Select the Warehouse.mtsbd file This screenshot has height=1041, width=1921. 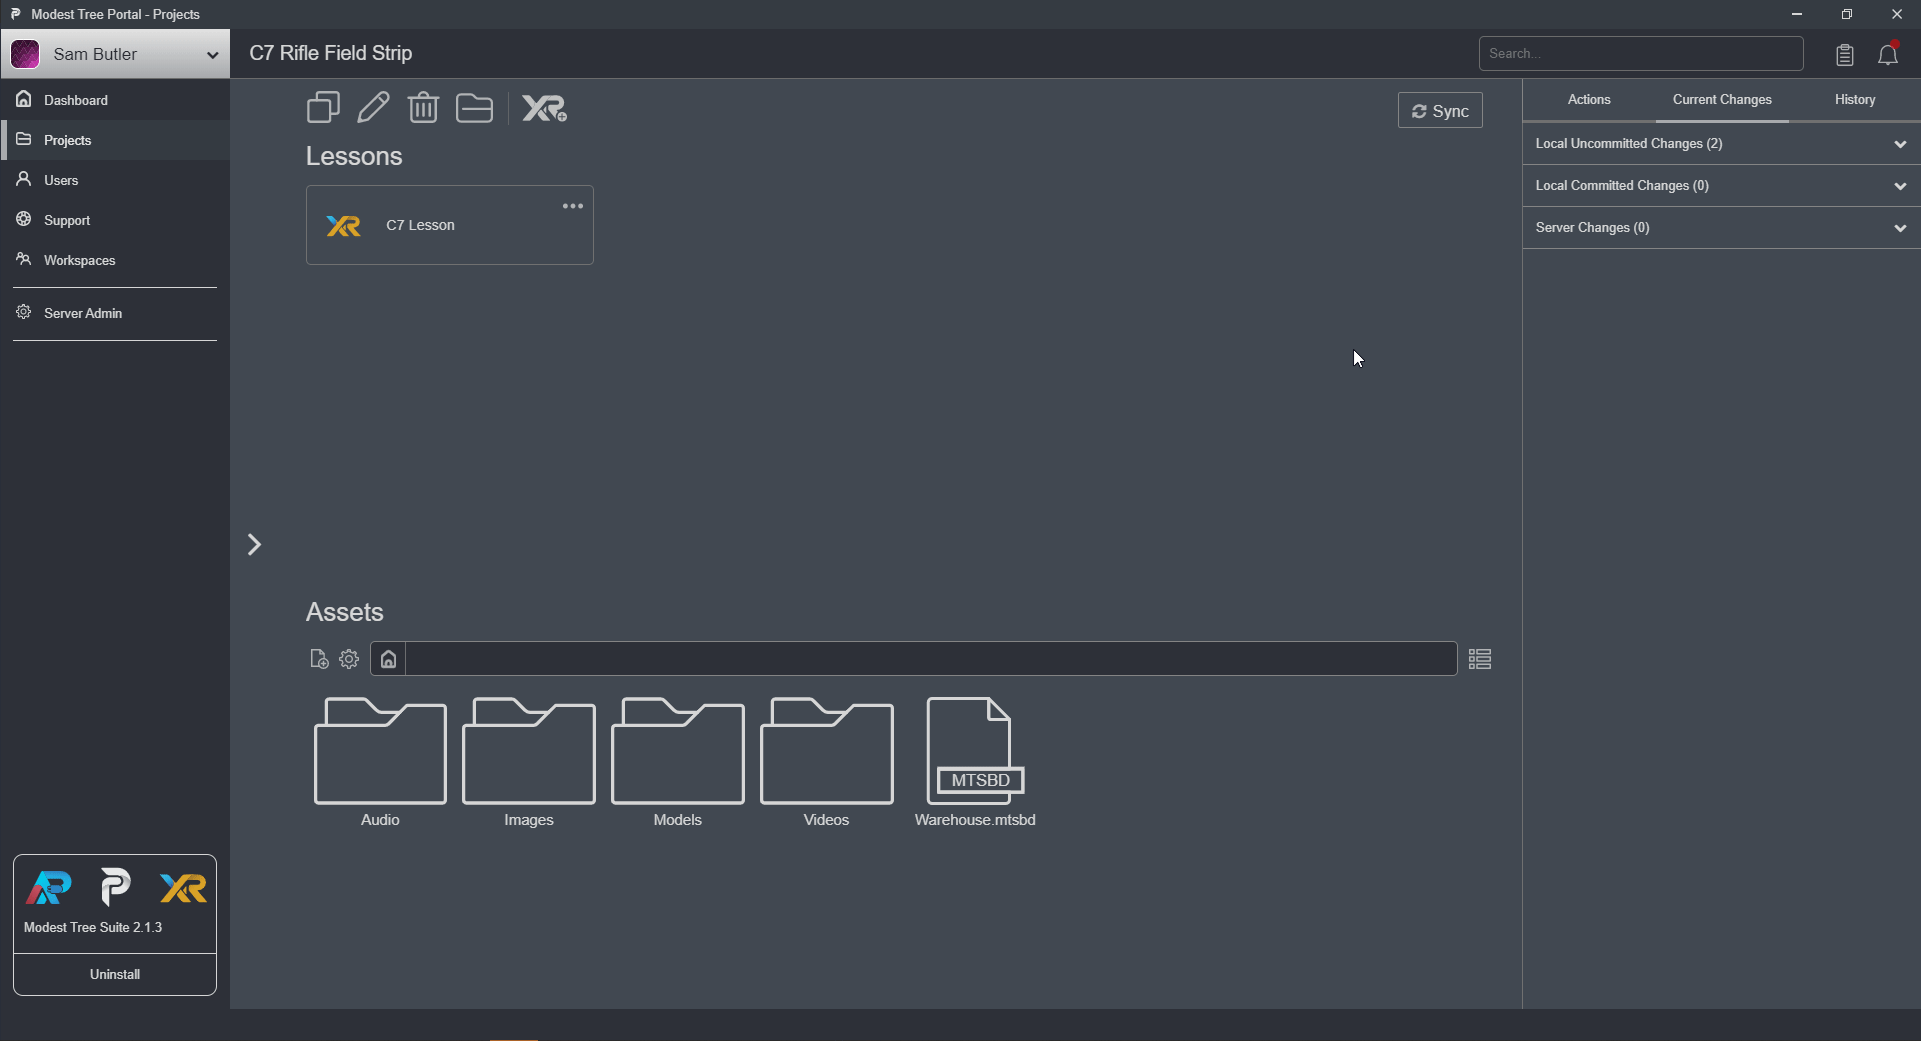pos(975,762)
